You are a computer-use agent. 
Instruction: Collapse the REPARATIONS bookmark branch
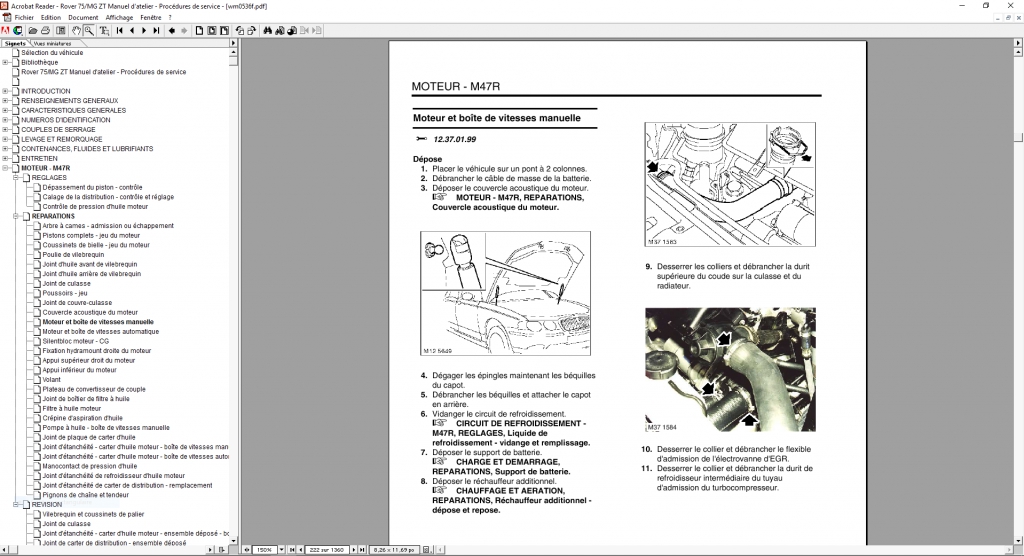point(16,216)
